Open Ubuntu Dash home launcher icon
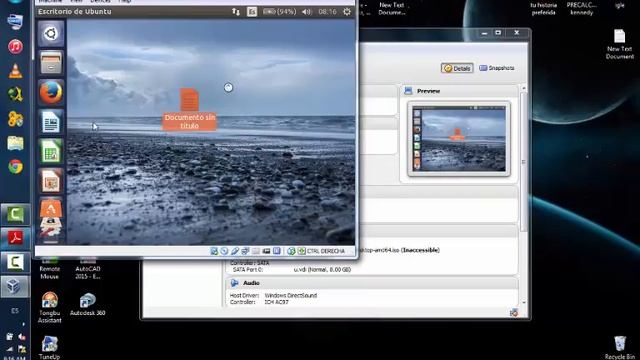The height and width of the screenshot is (360, 640). coord(51,33)
